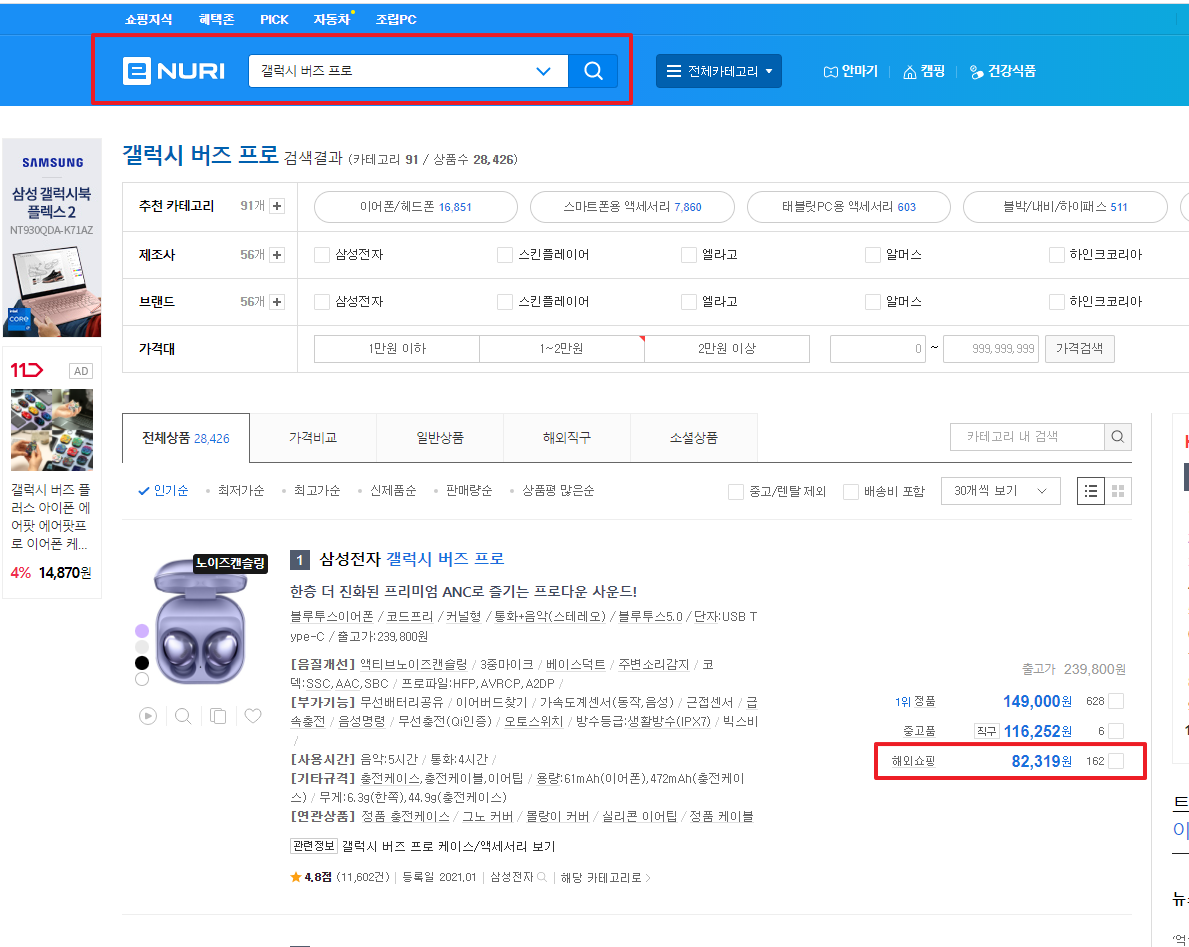
Task: Open the 캠핑 shortcut link
Action: coord(924,71)
